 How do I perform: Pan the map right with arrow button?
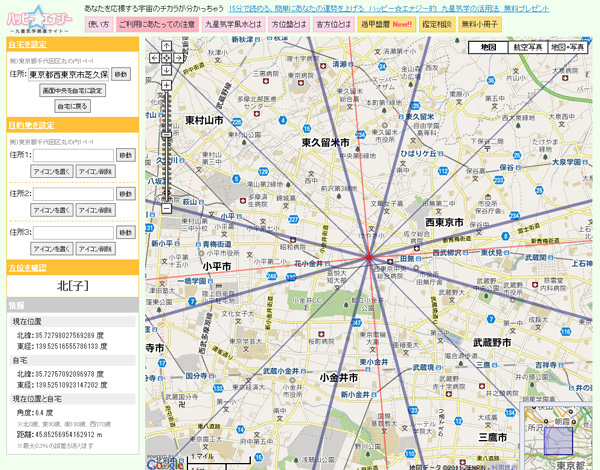pos(179,58)
